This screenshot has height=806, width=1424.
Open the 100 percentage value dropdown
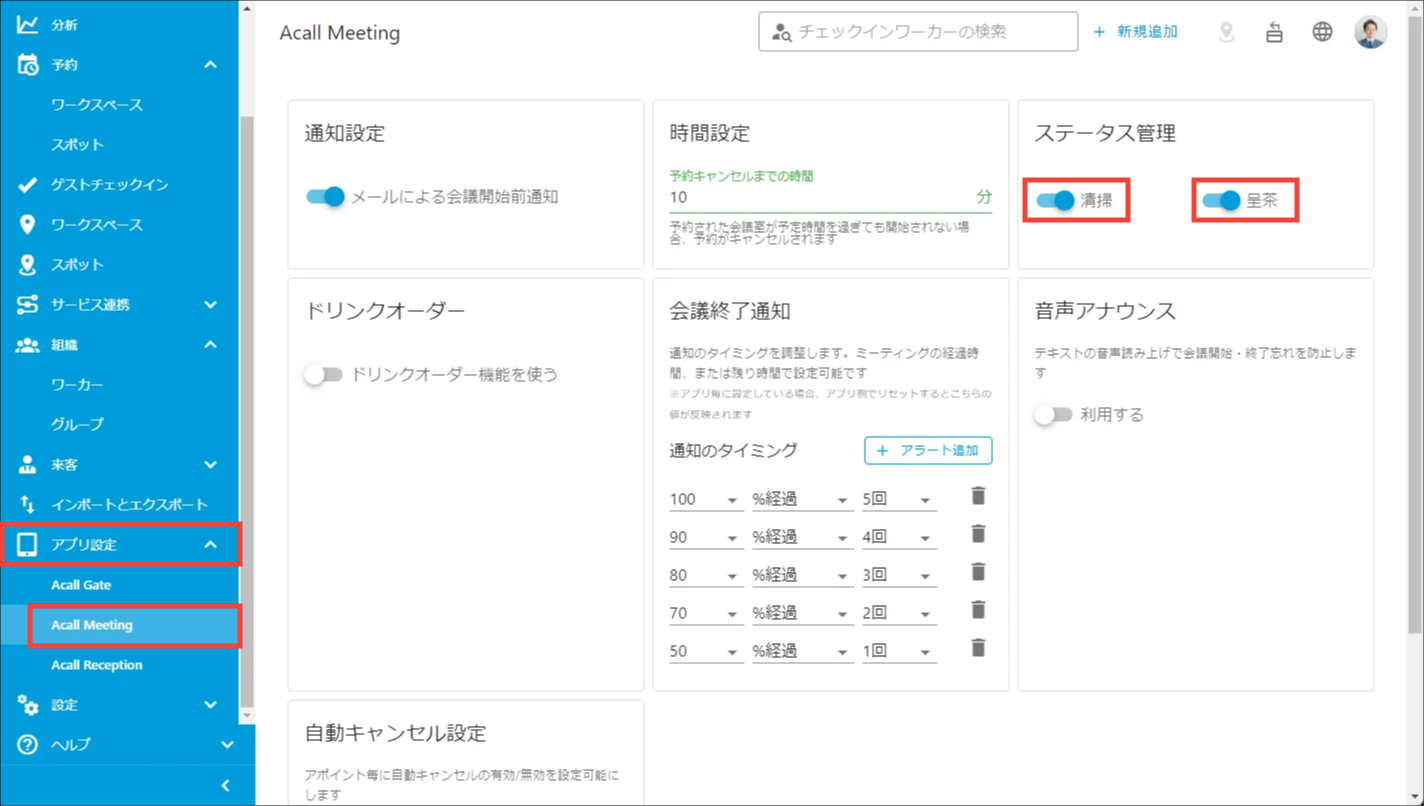[x=706, y=499]
